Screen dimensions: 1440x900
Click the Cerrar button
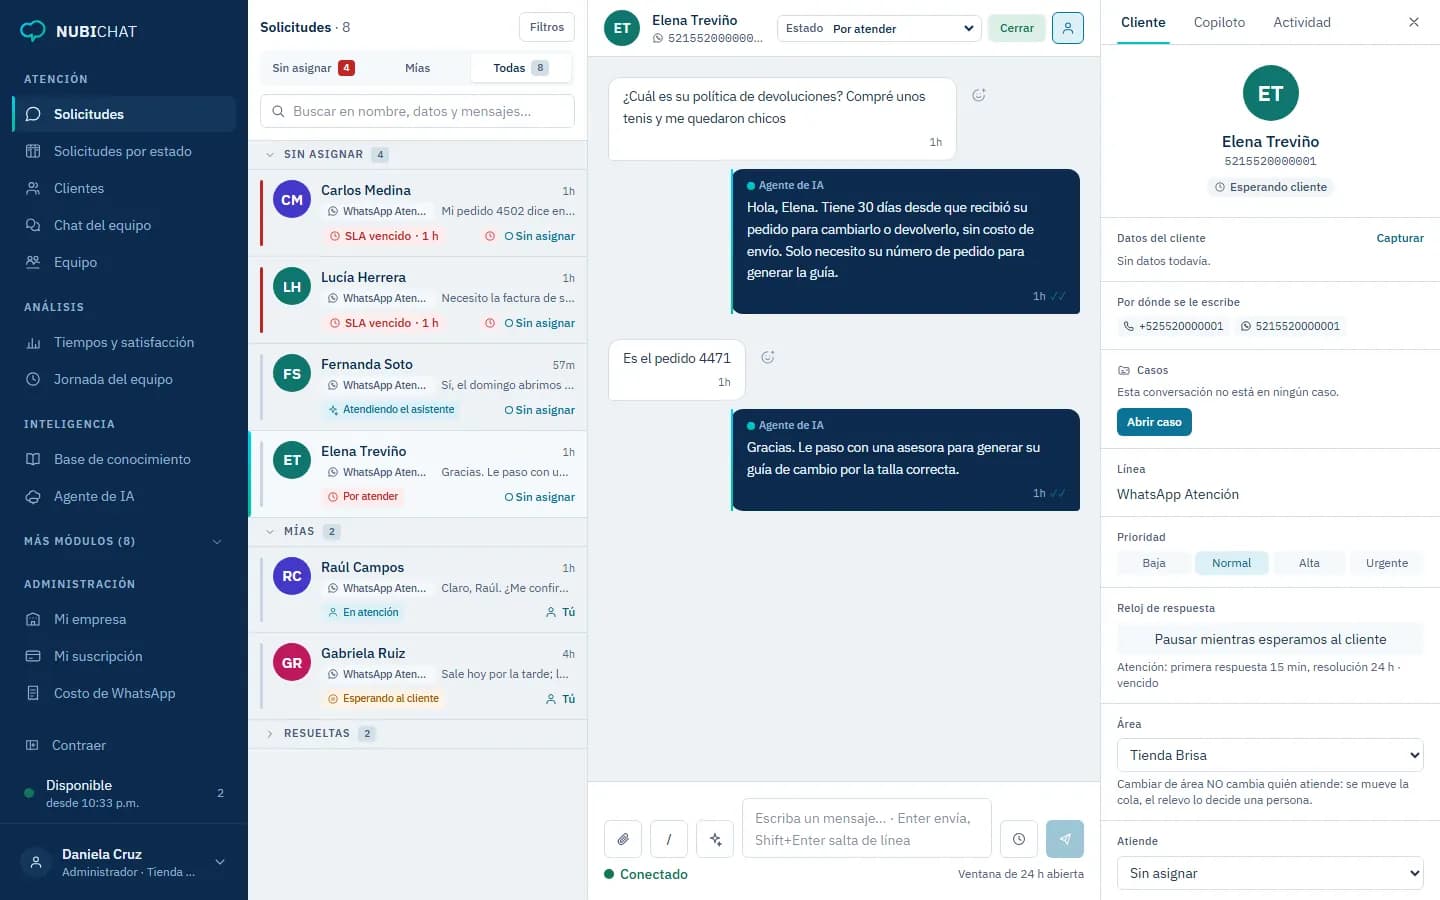point(1017,28)
